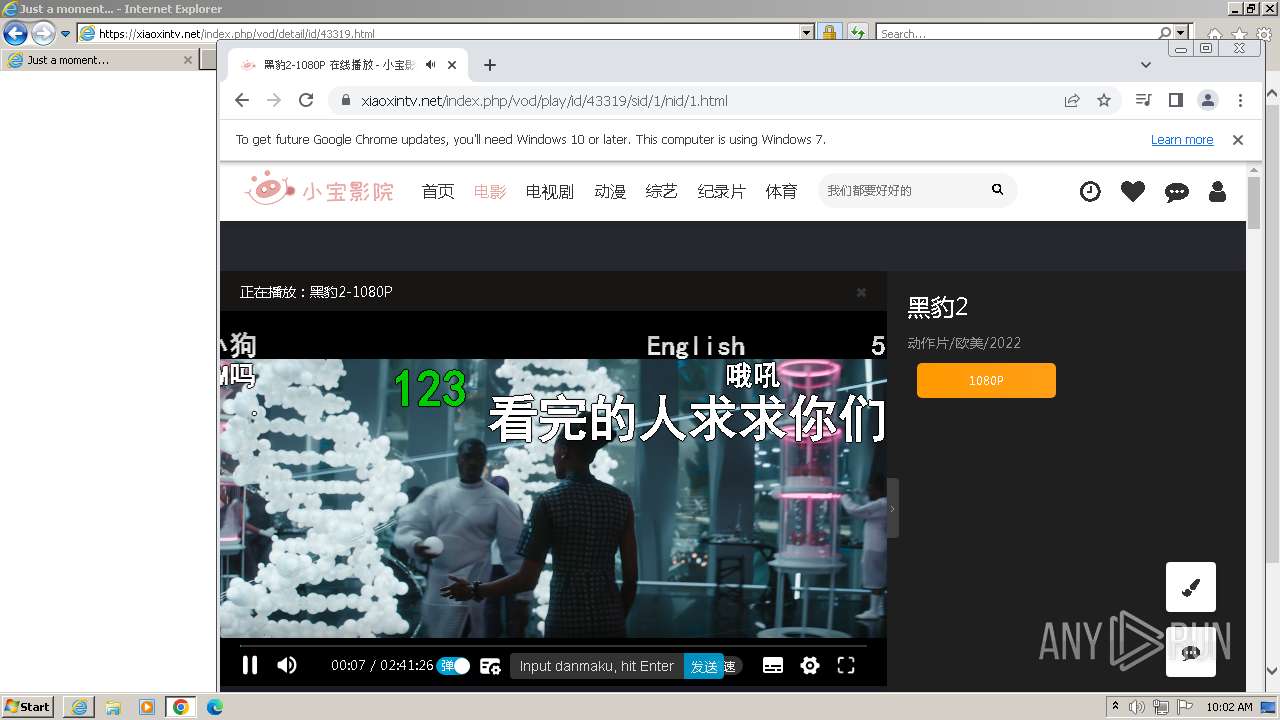The image size is (1280, 720).
Task: Open the Windows Start menu
Action: pos(28,707)
